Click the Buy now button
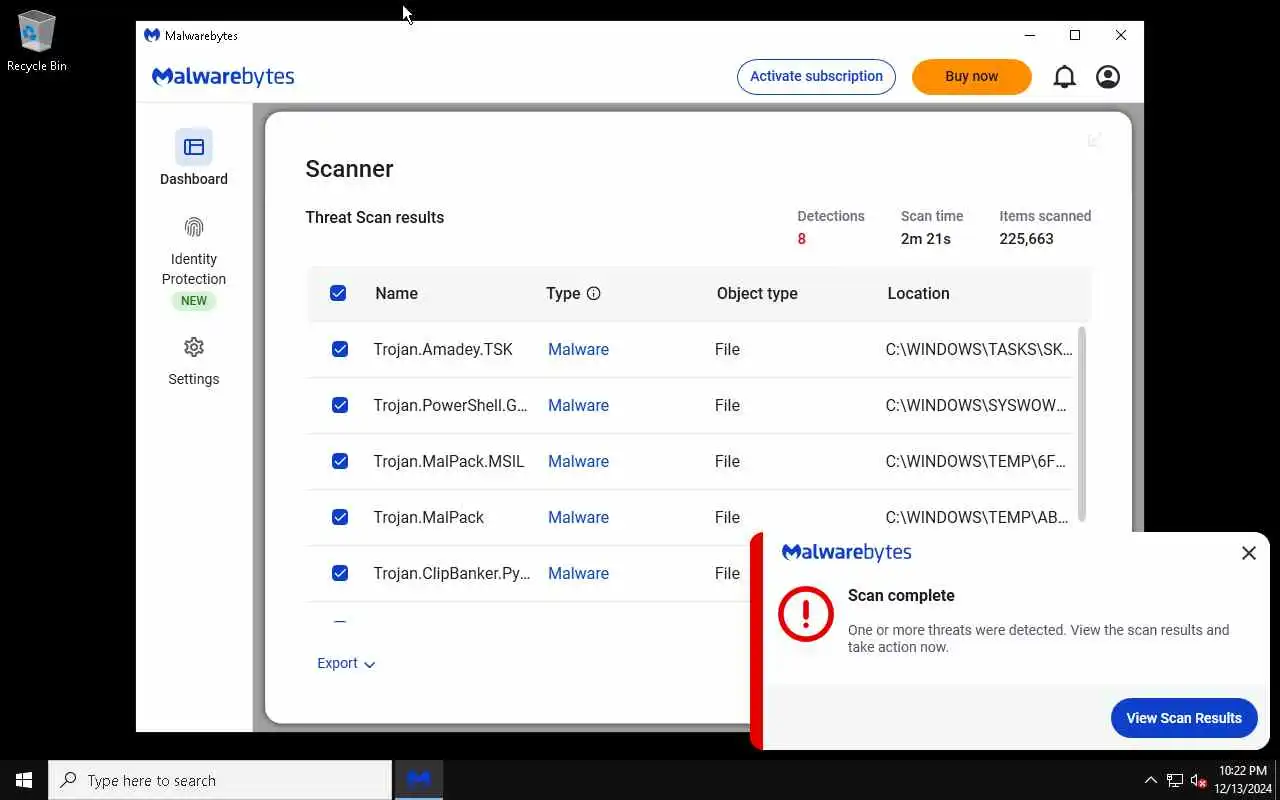Screen dimensions: 1280x800 point(971,77)
